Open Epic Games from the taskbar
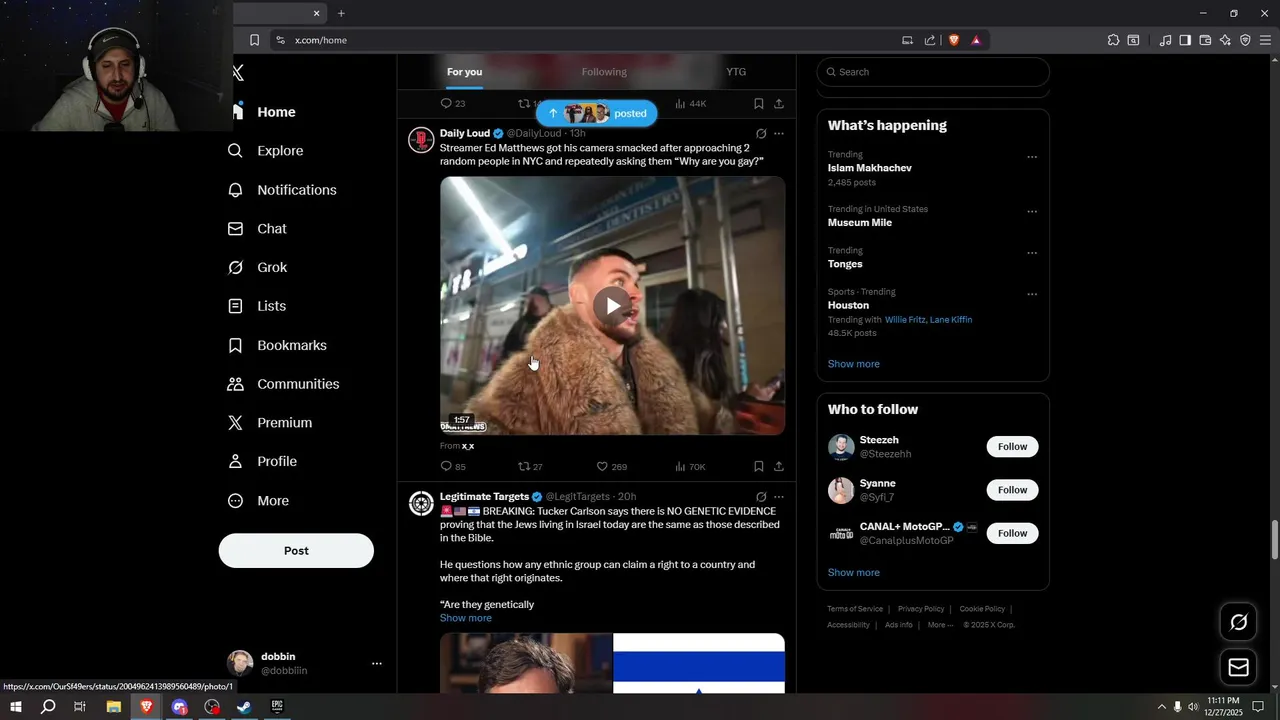The width and height of the screenshot is (1280, 720). point(277,707)
